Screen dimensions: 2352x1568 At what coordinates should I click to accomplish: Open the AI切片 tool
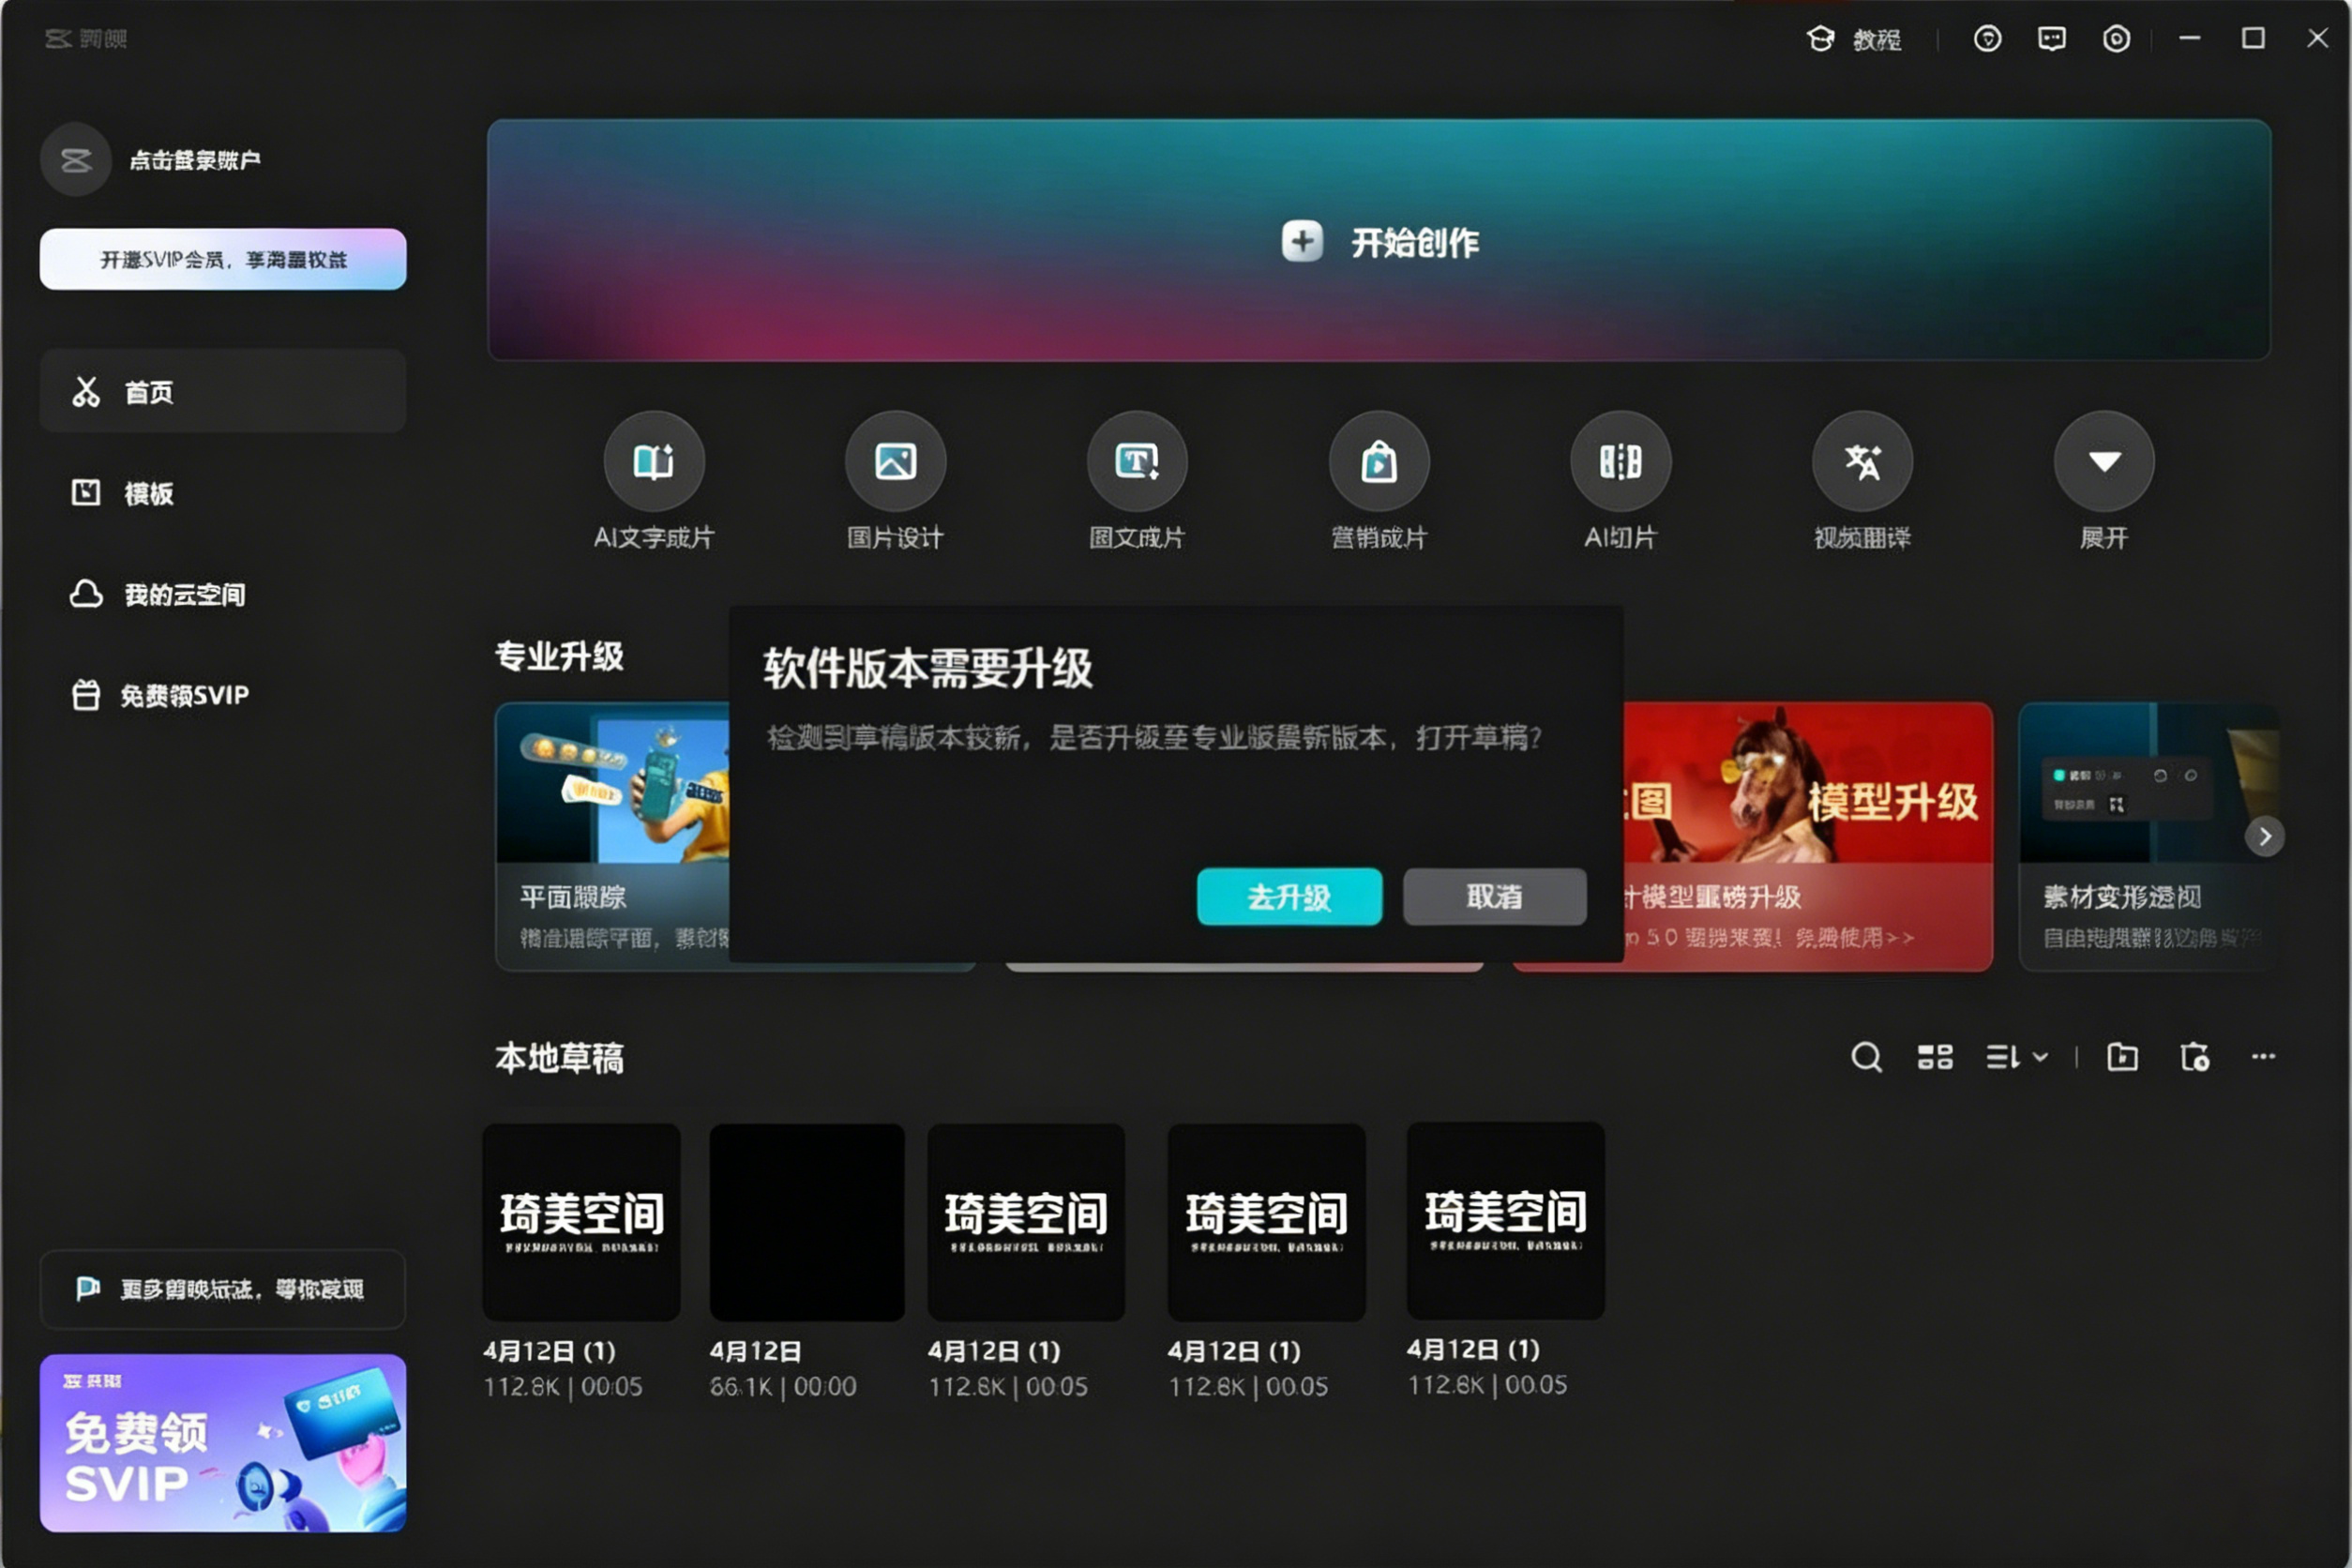click(x=1620, y=462)
